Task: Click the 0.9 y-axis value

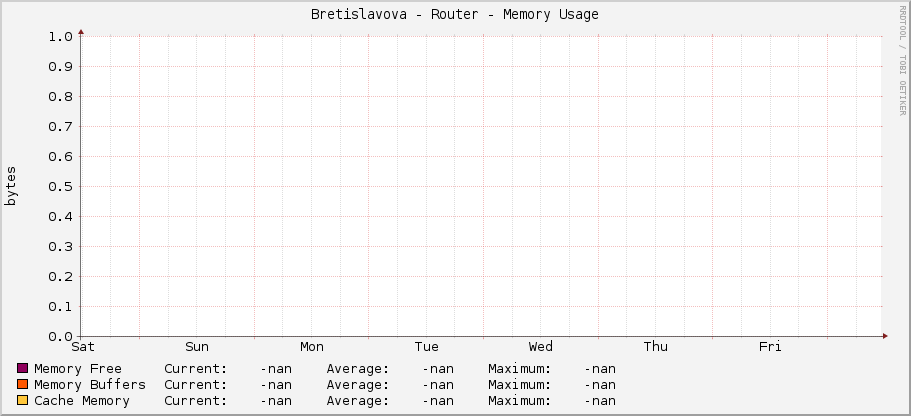Action: click(60, 66)
